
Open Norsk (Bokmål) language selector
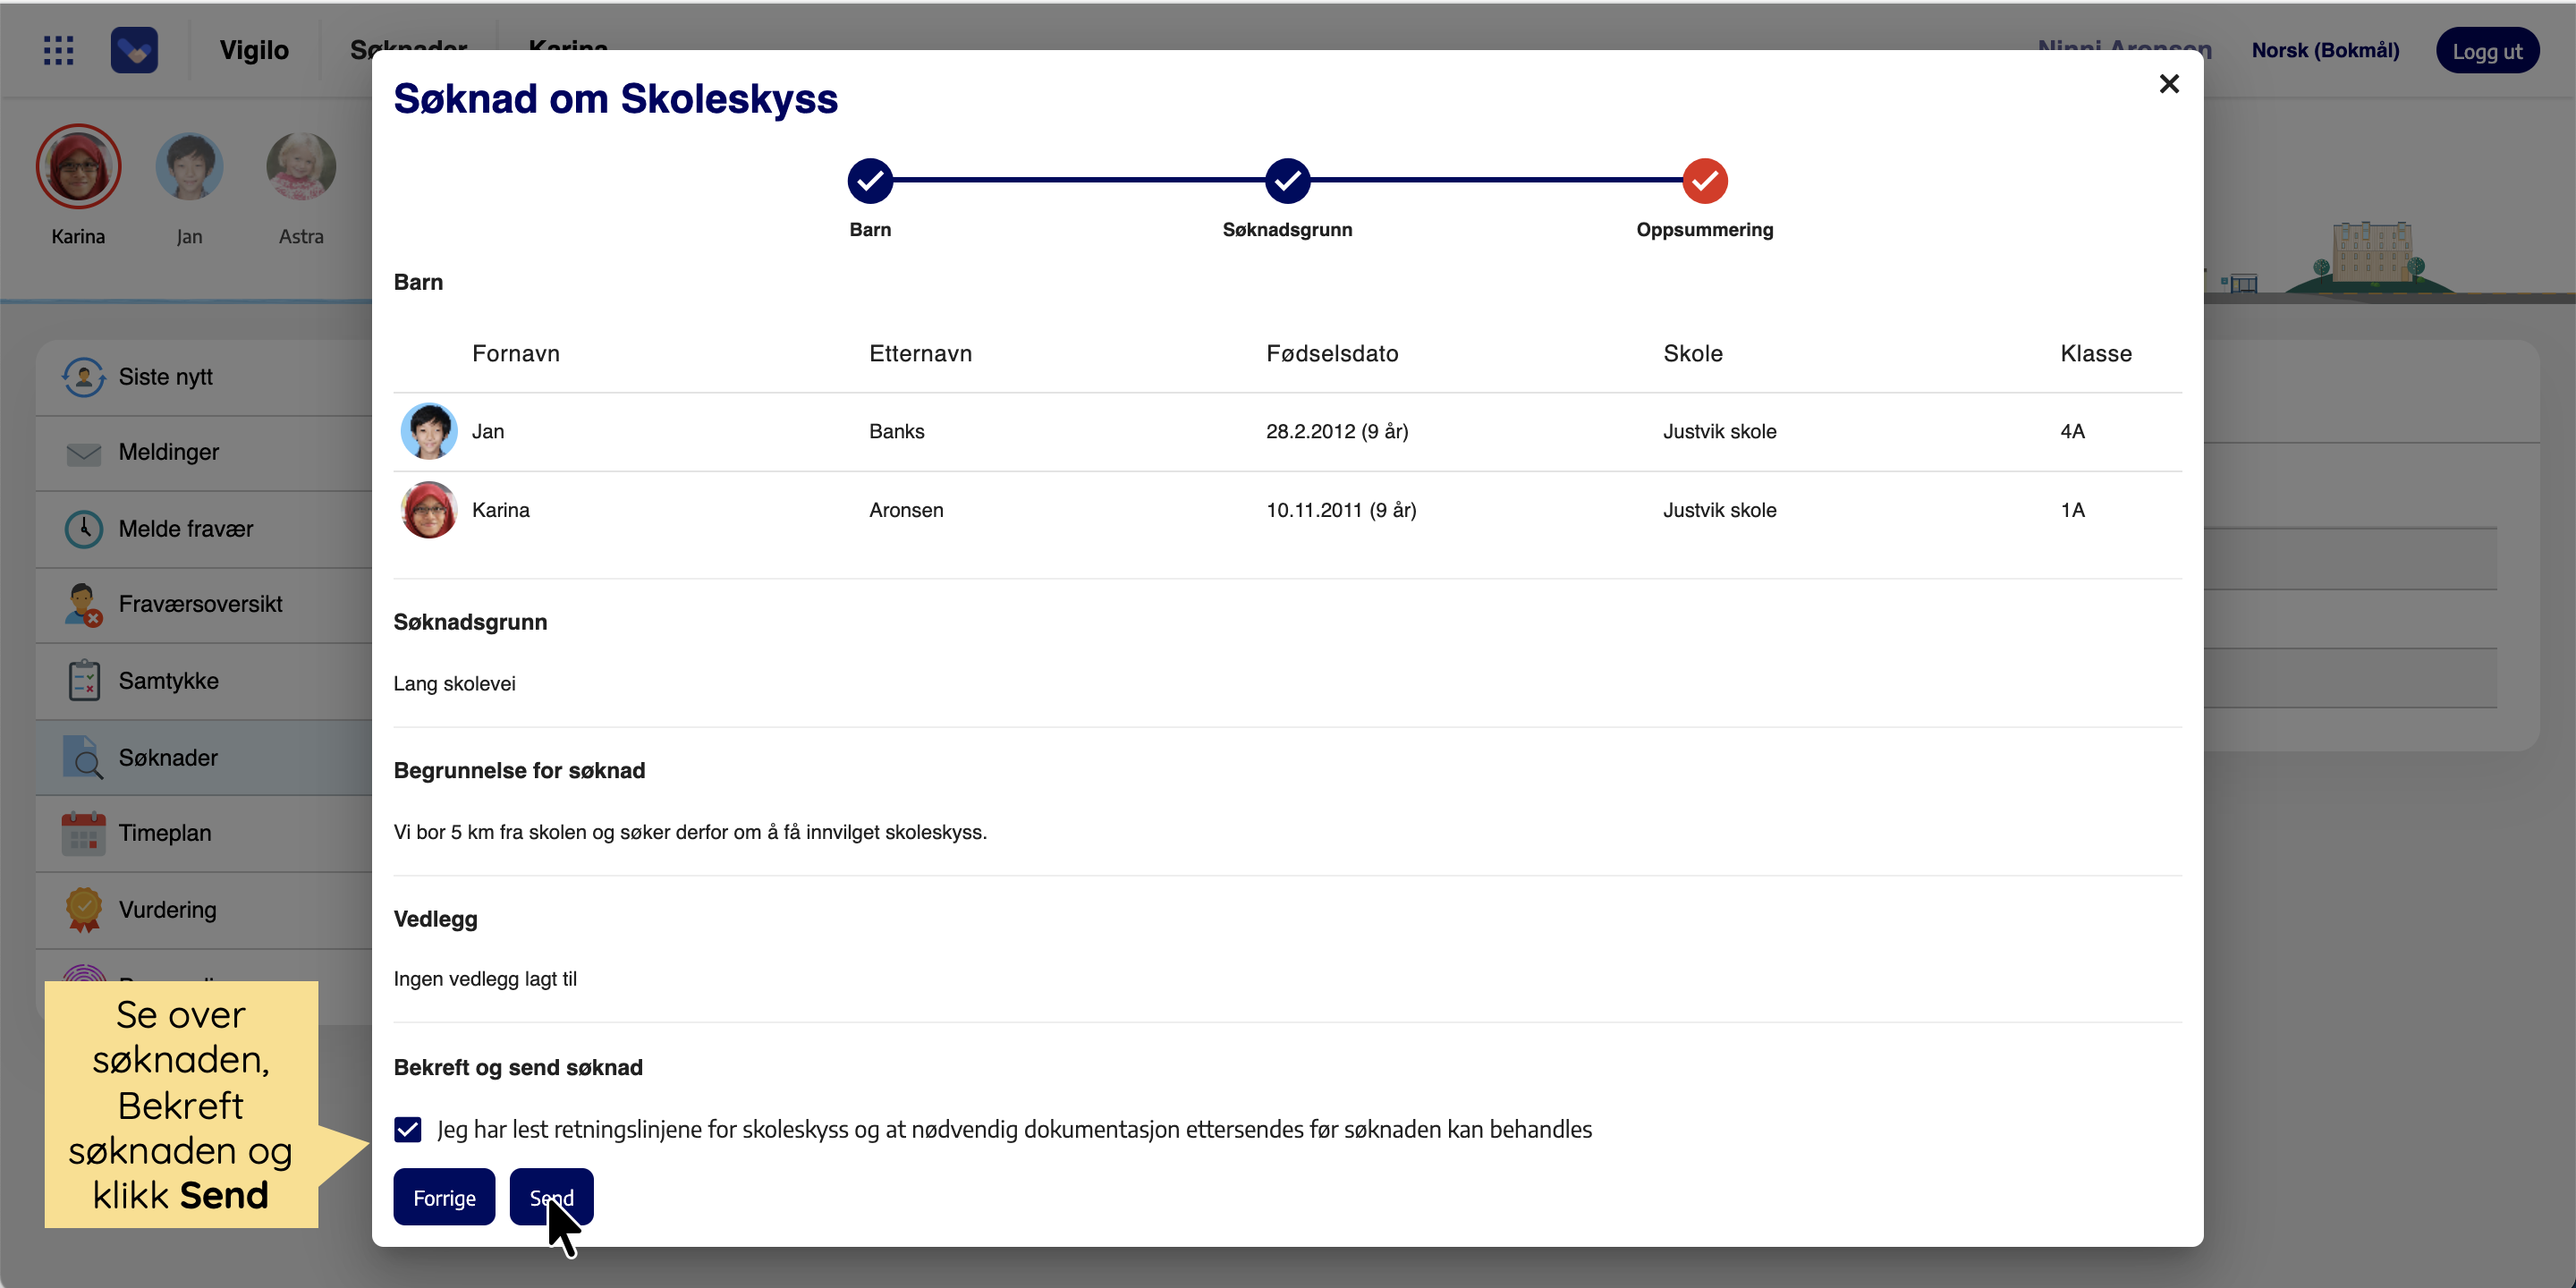click(x=2324, y=50)
